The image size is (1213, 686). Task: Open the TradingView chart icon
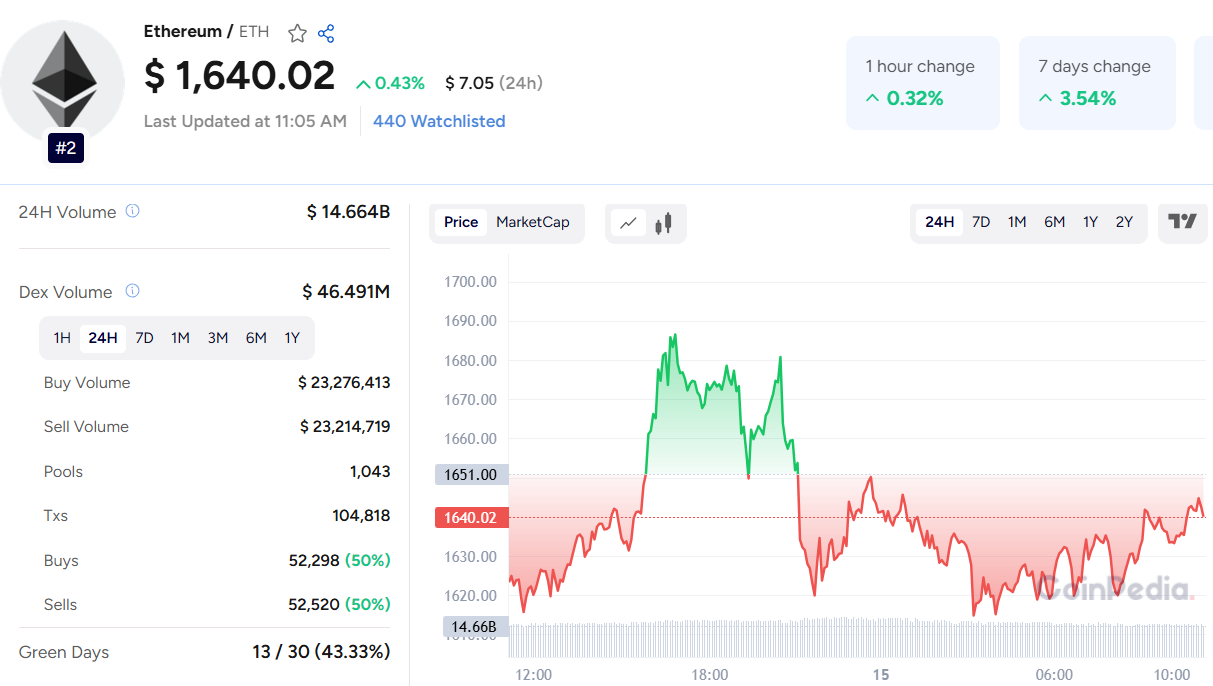(1183, 222)
